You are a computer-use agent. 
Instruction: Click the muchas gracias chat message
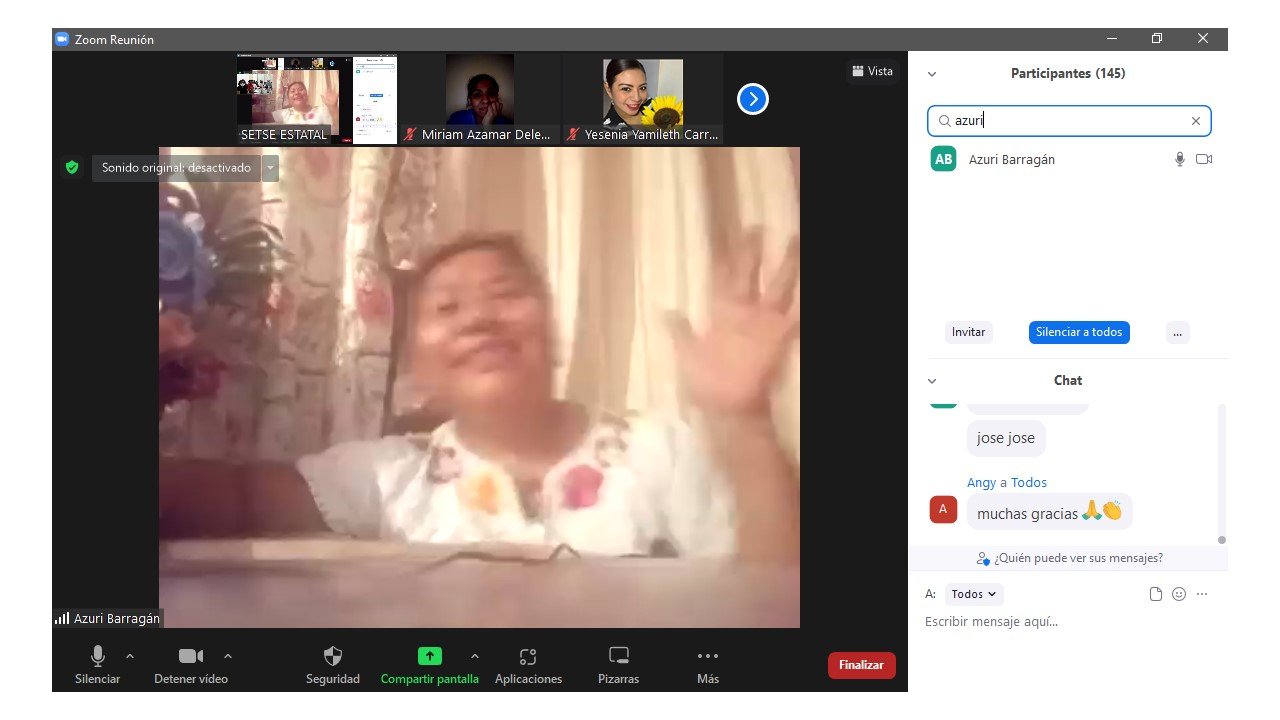pyautogui.click(x=1049, y=512)
